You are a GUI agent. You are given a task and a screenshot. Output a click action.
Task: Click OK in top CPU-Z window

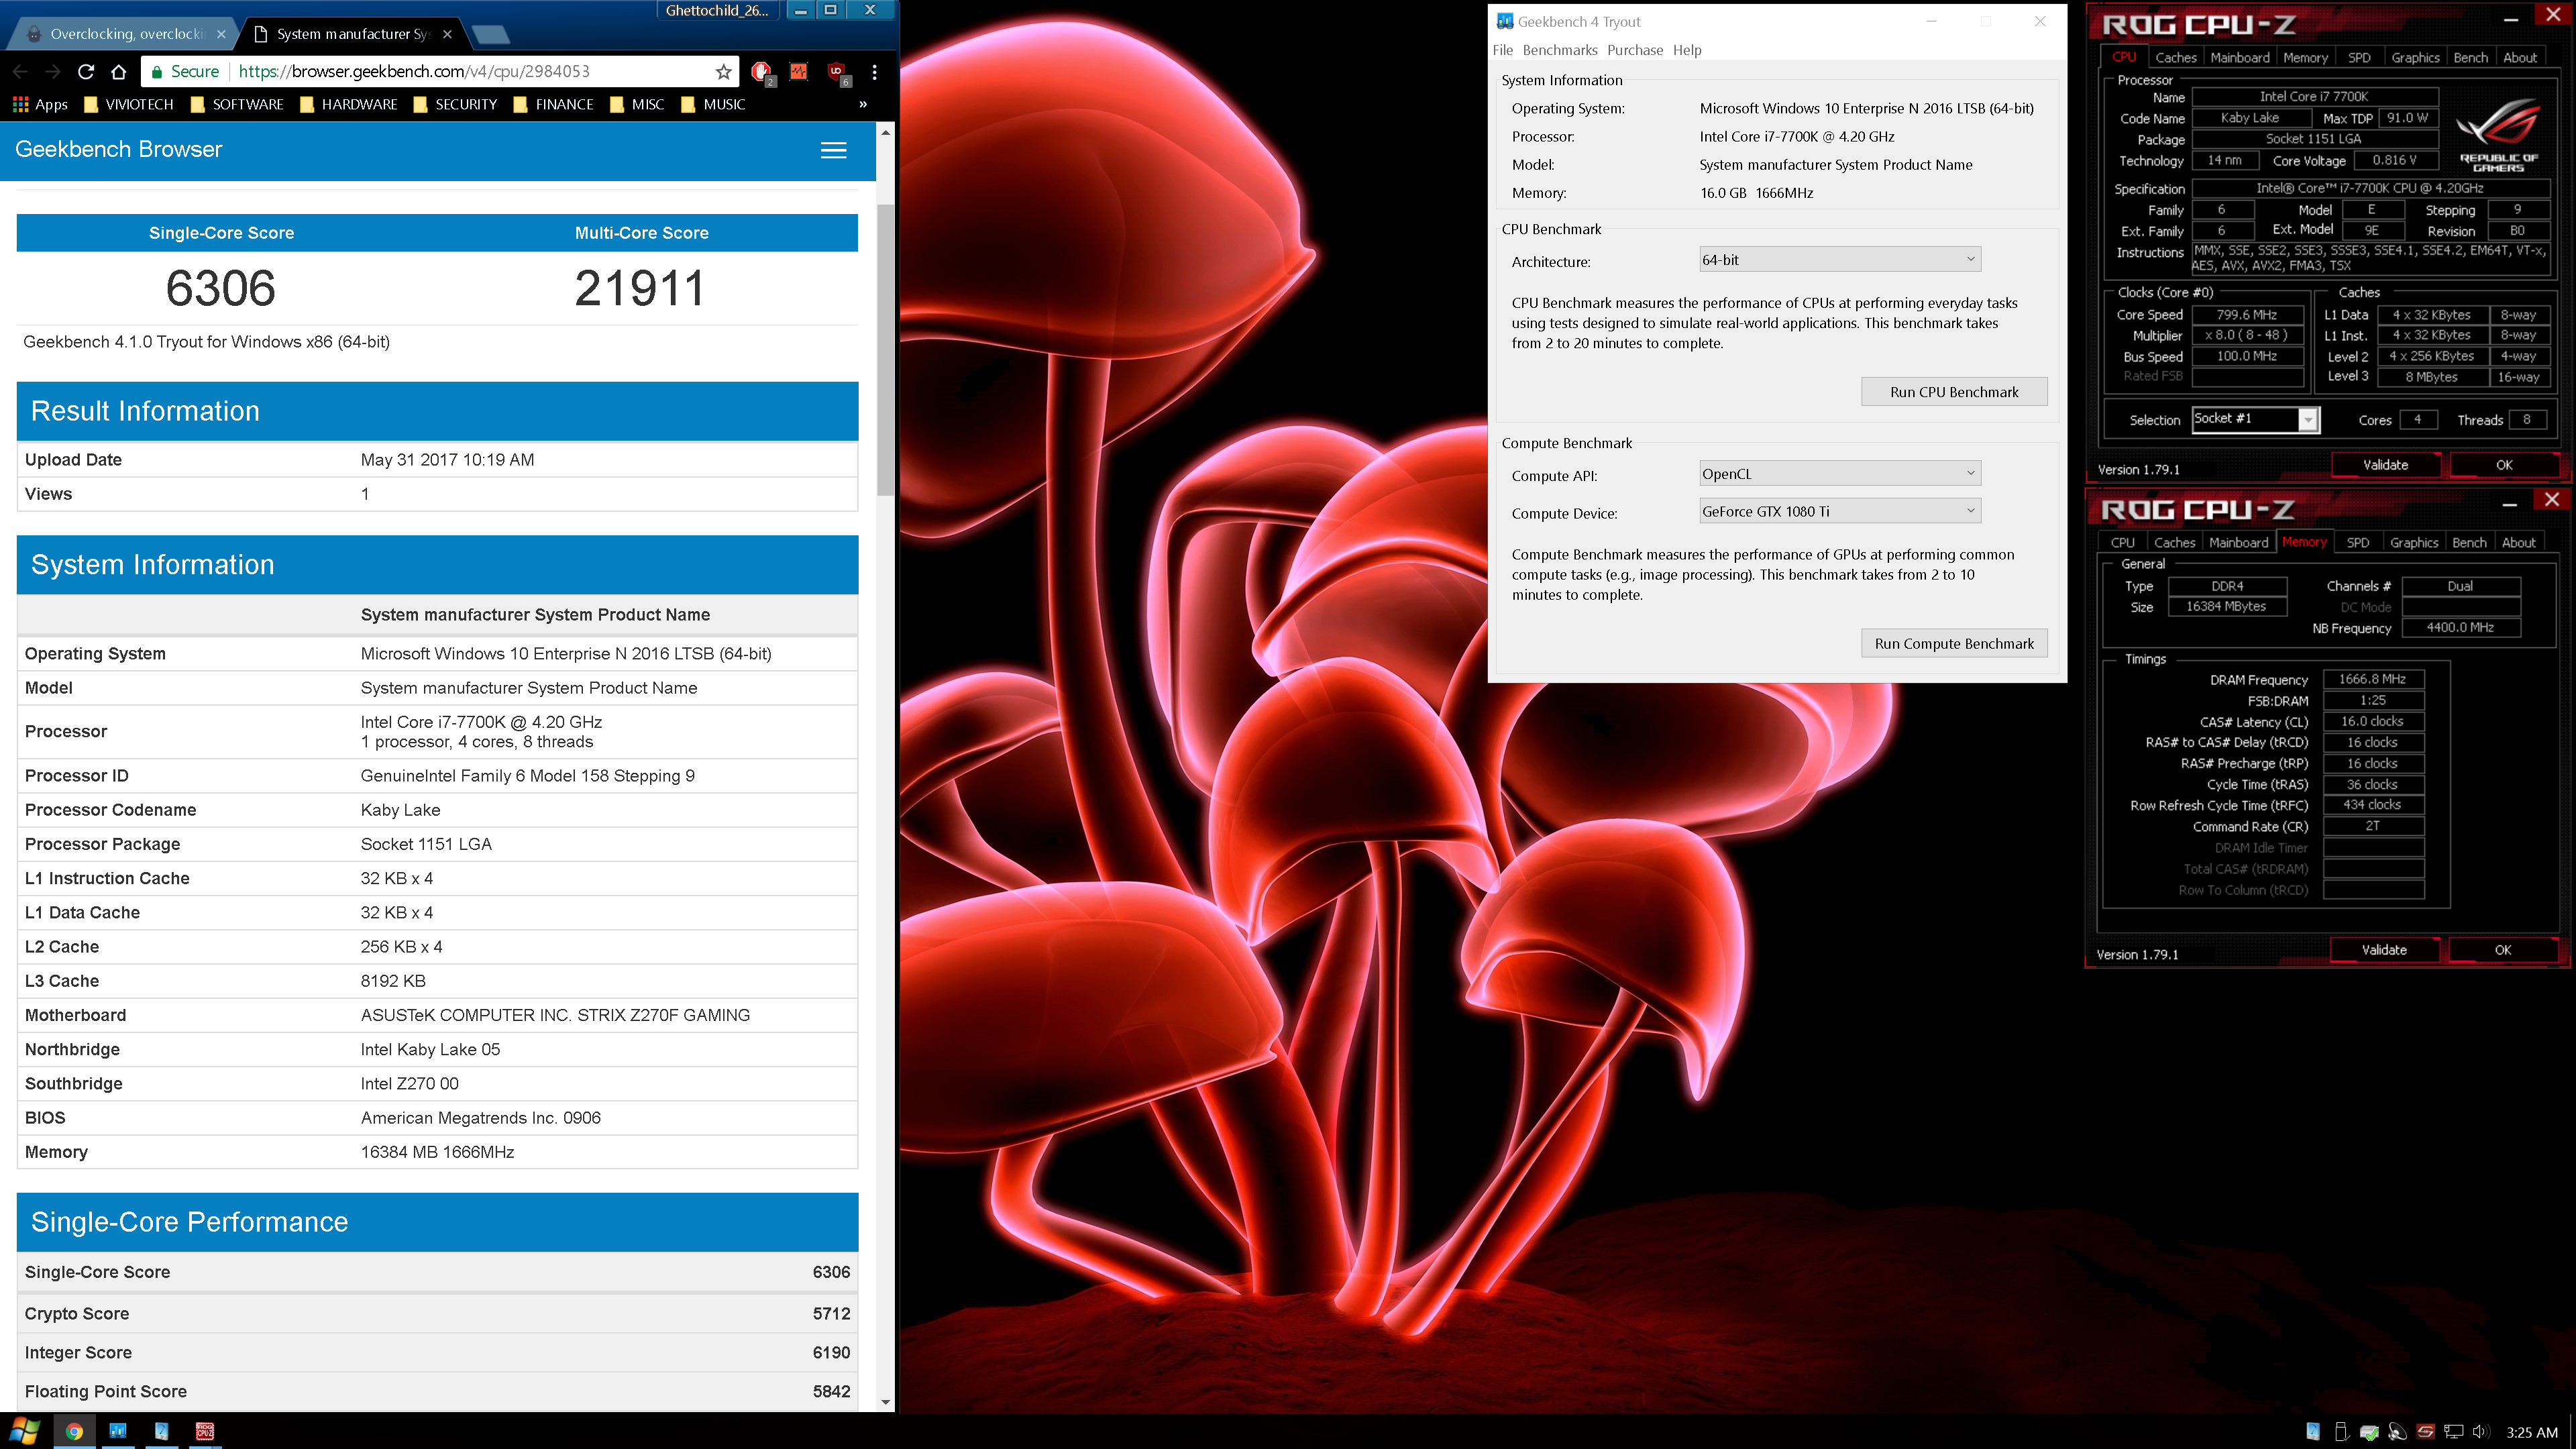2504,465
